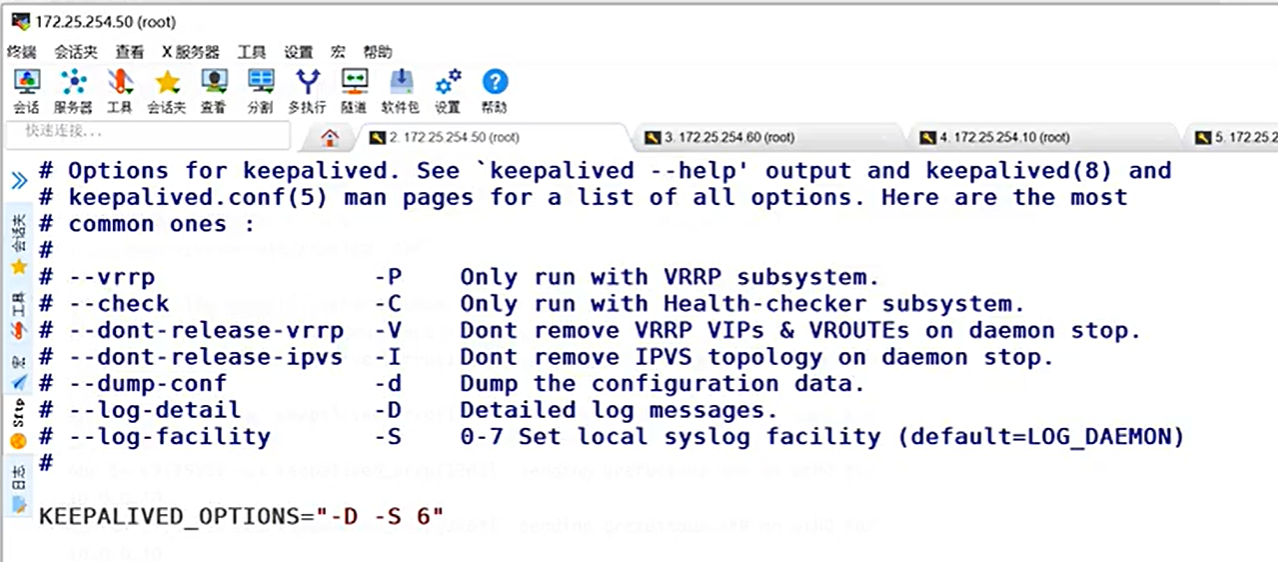Open the 会话夹 menu in menu bar
The width and height of the screenshot is (1278, 562).
click(x=76, y=52)
